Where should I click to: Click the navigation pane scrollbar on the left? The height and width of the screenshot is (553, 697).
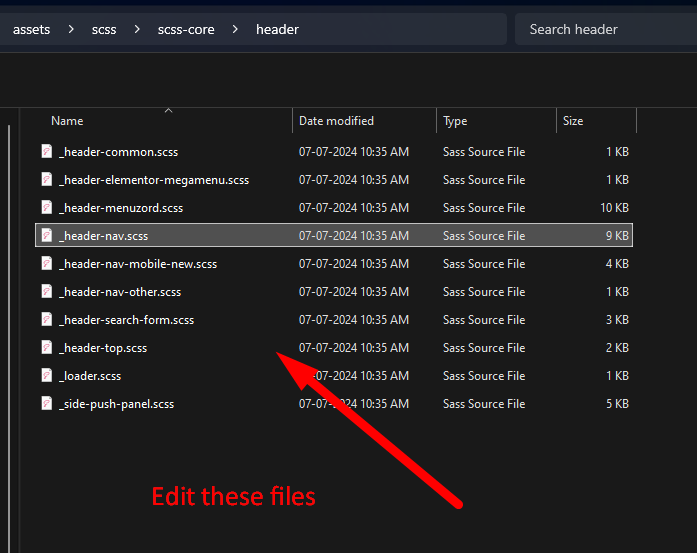(9, 338)
